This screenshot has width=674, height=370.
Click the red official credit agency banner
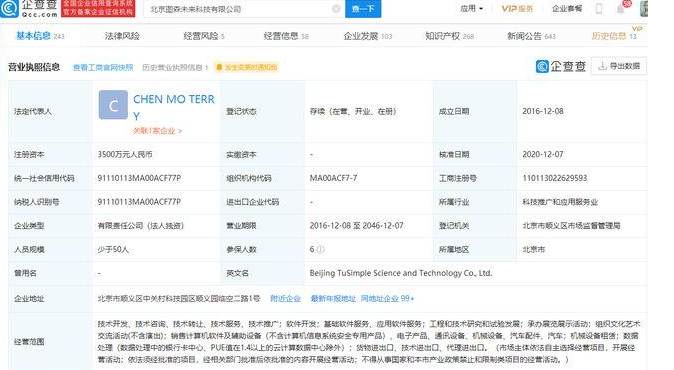coord(98,8)
